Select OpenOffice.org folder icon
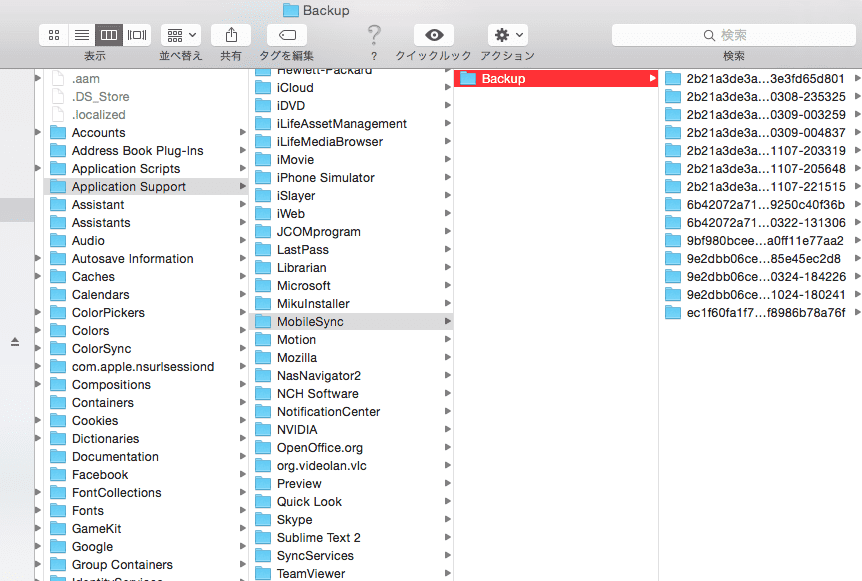 (263, 447)
